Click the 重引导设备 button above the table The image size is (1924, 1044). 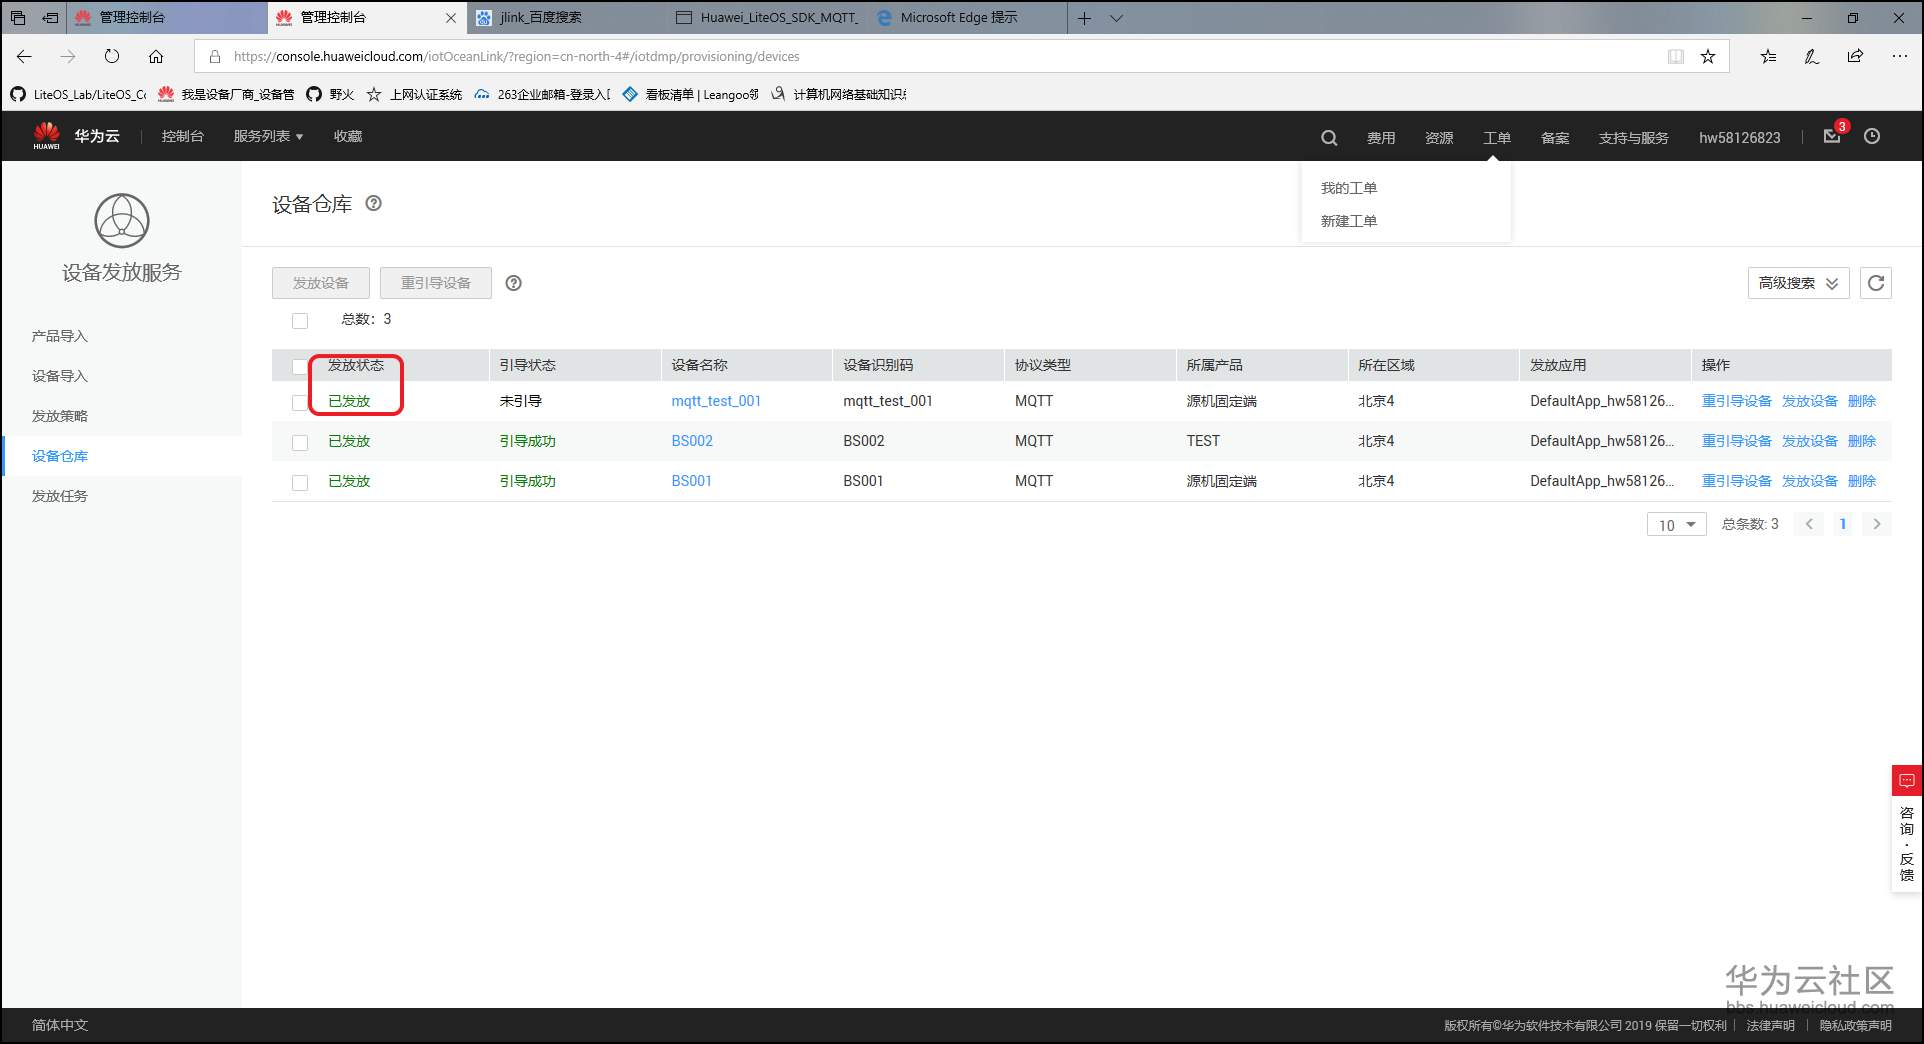[436, 283]
